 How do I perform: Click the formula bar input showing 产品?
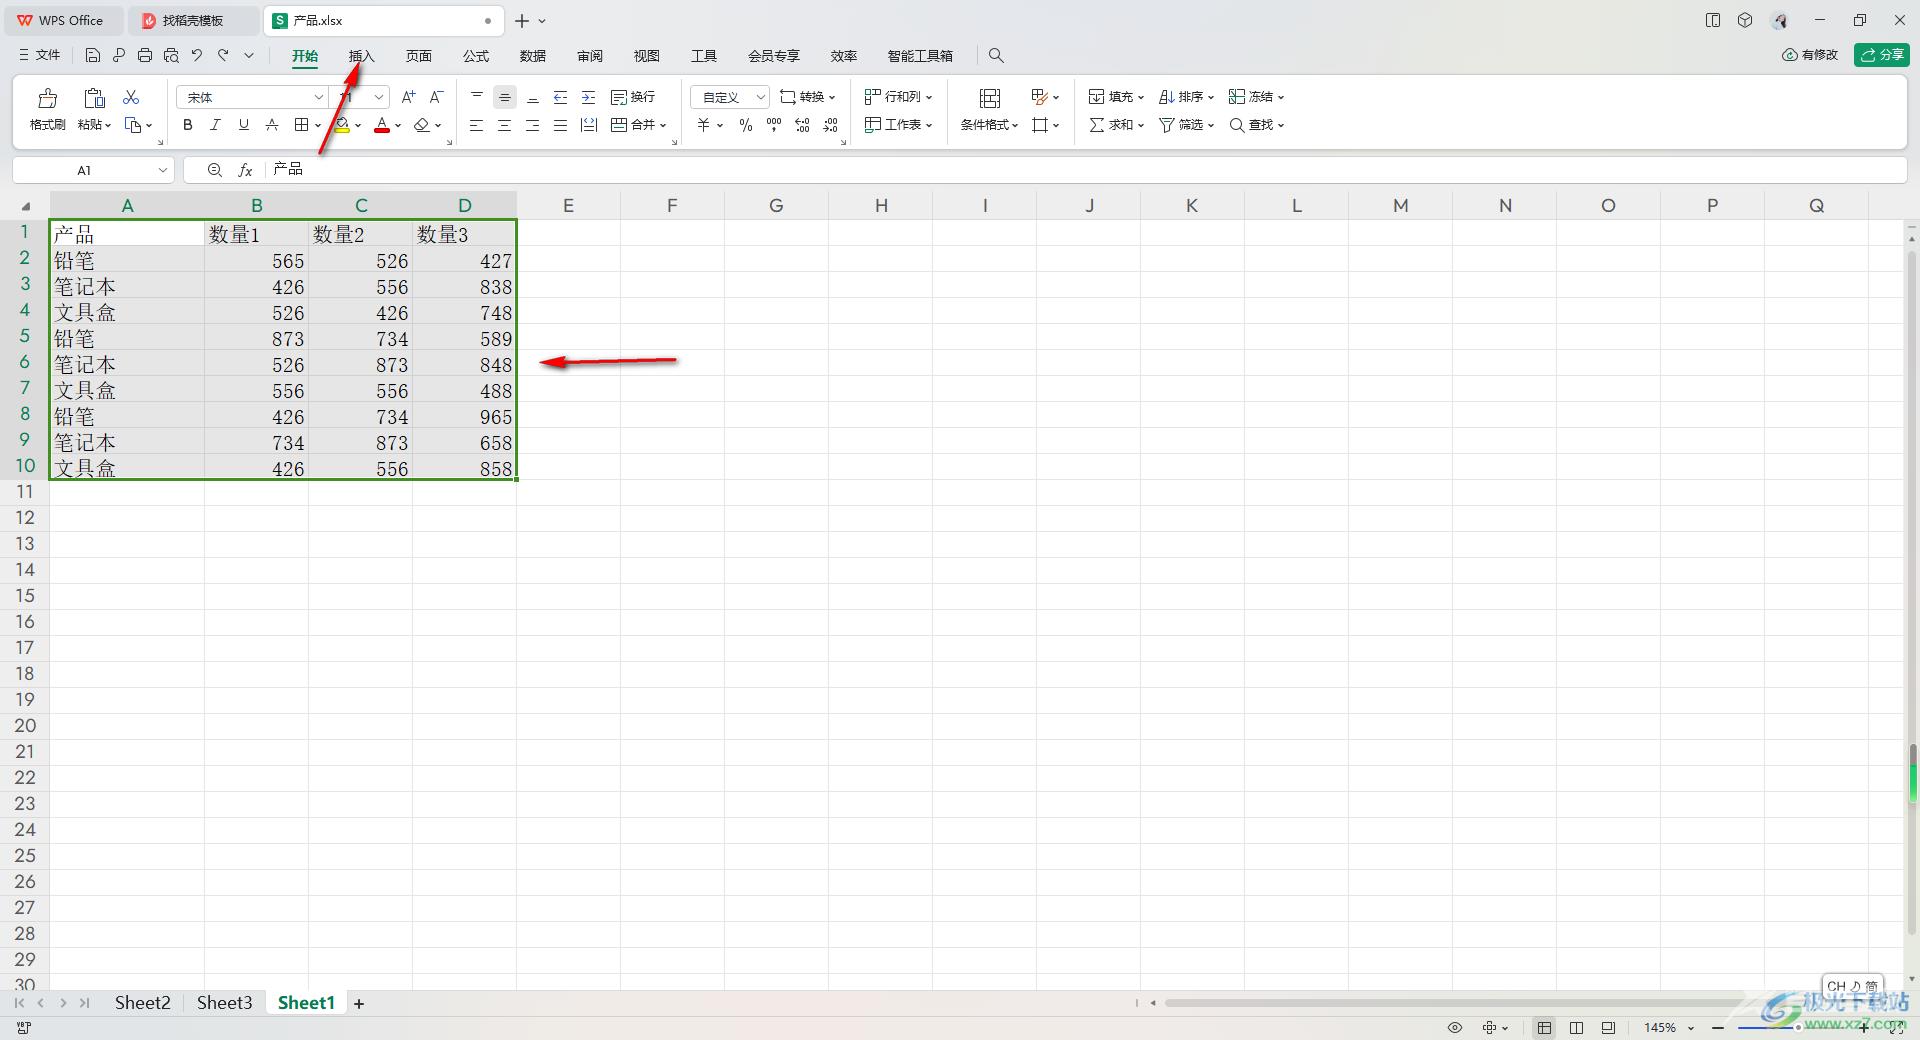point(1085,170)
